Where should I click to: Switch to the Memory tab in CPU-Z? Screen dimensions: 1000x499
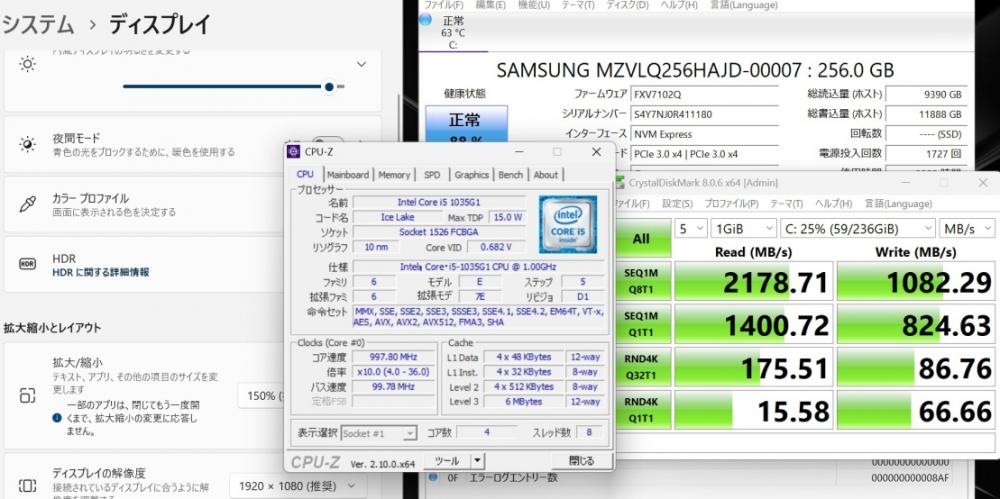(394, 174)
